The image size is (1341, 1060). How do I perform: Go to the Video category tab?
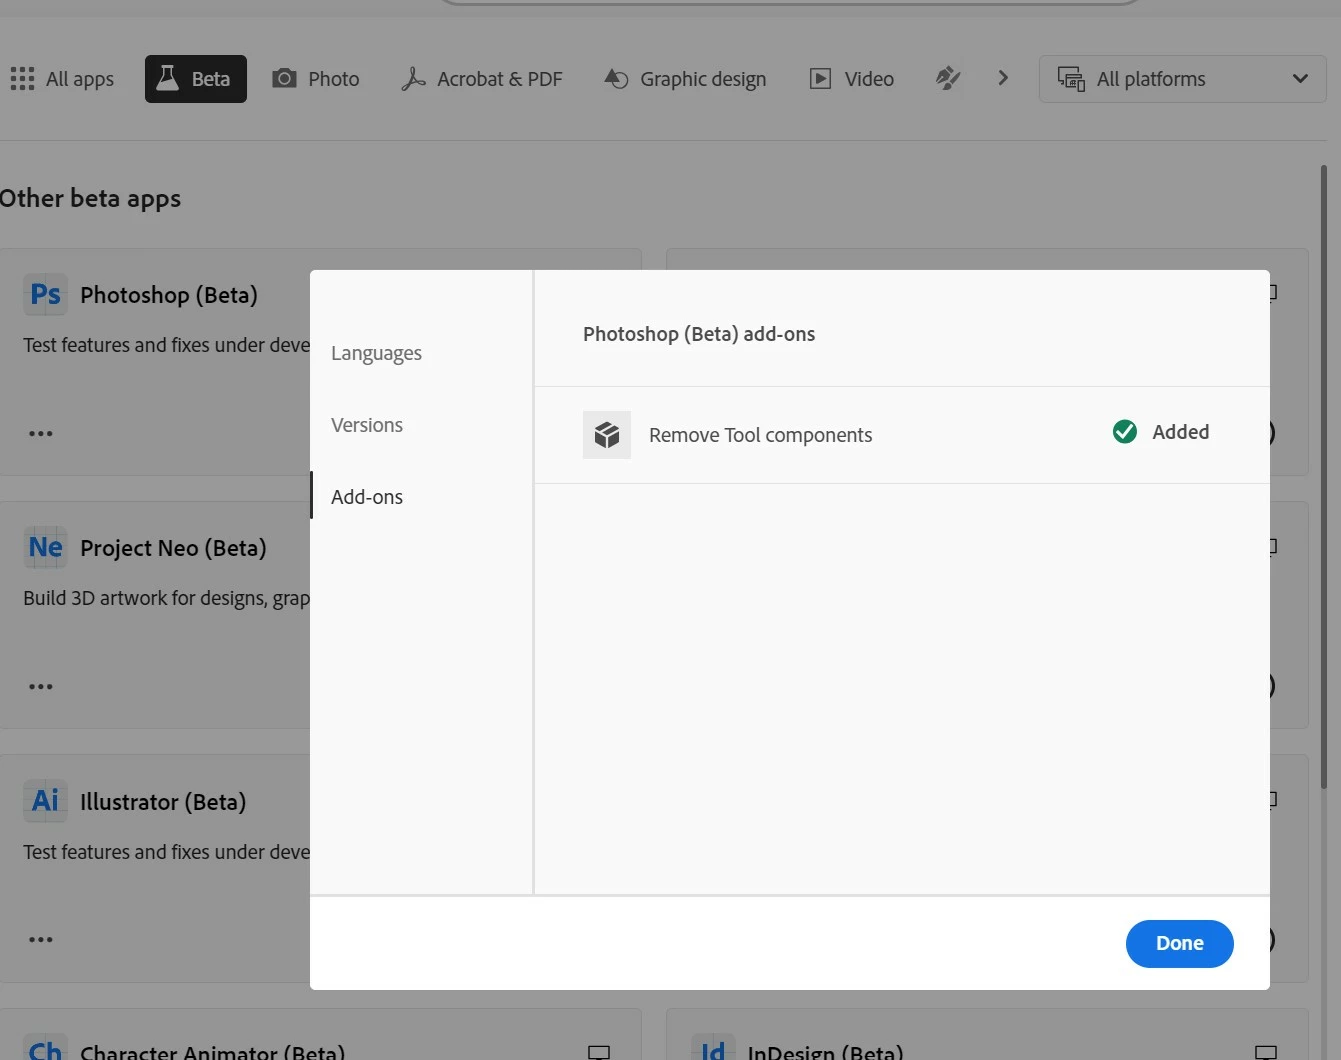point(852,79)
